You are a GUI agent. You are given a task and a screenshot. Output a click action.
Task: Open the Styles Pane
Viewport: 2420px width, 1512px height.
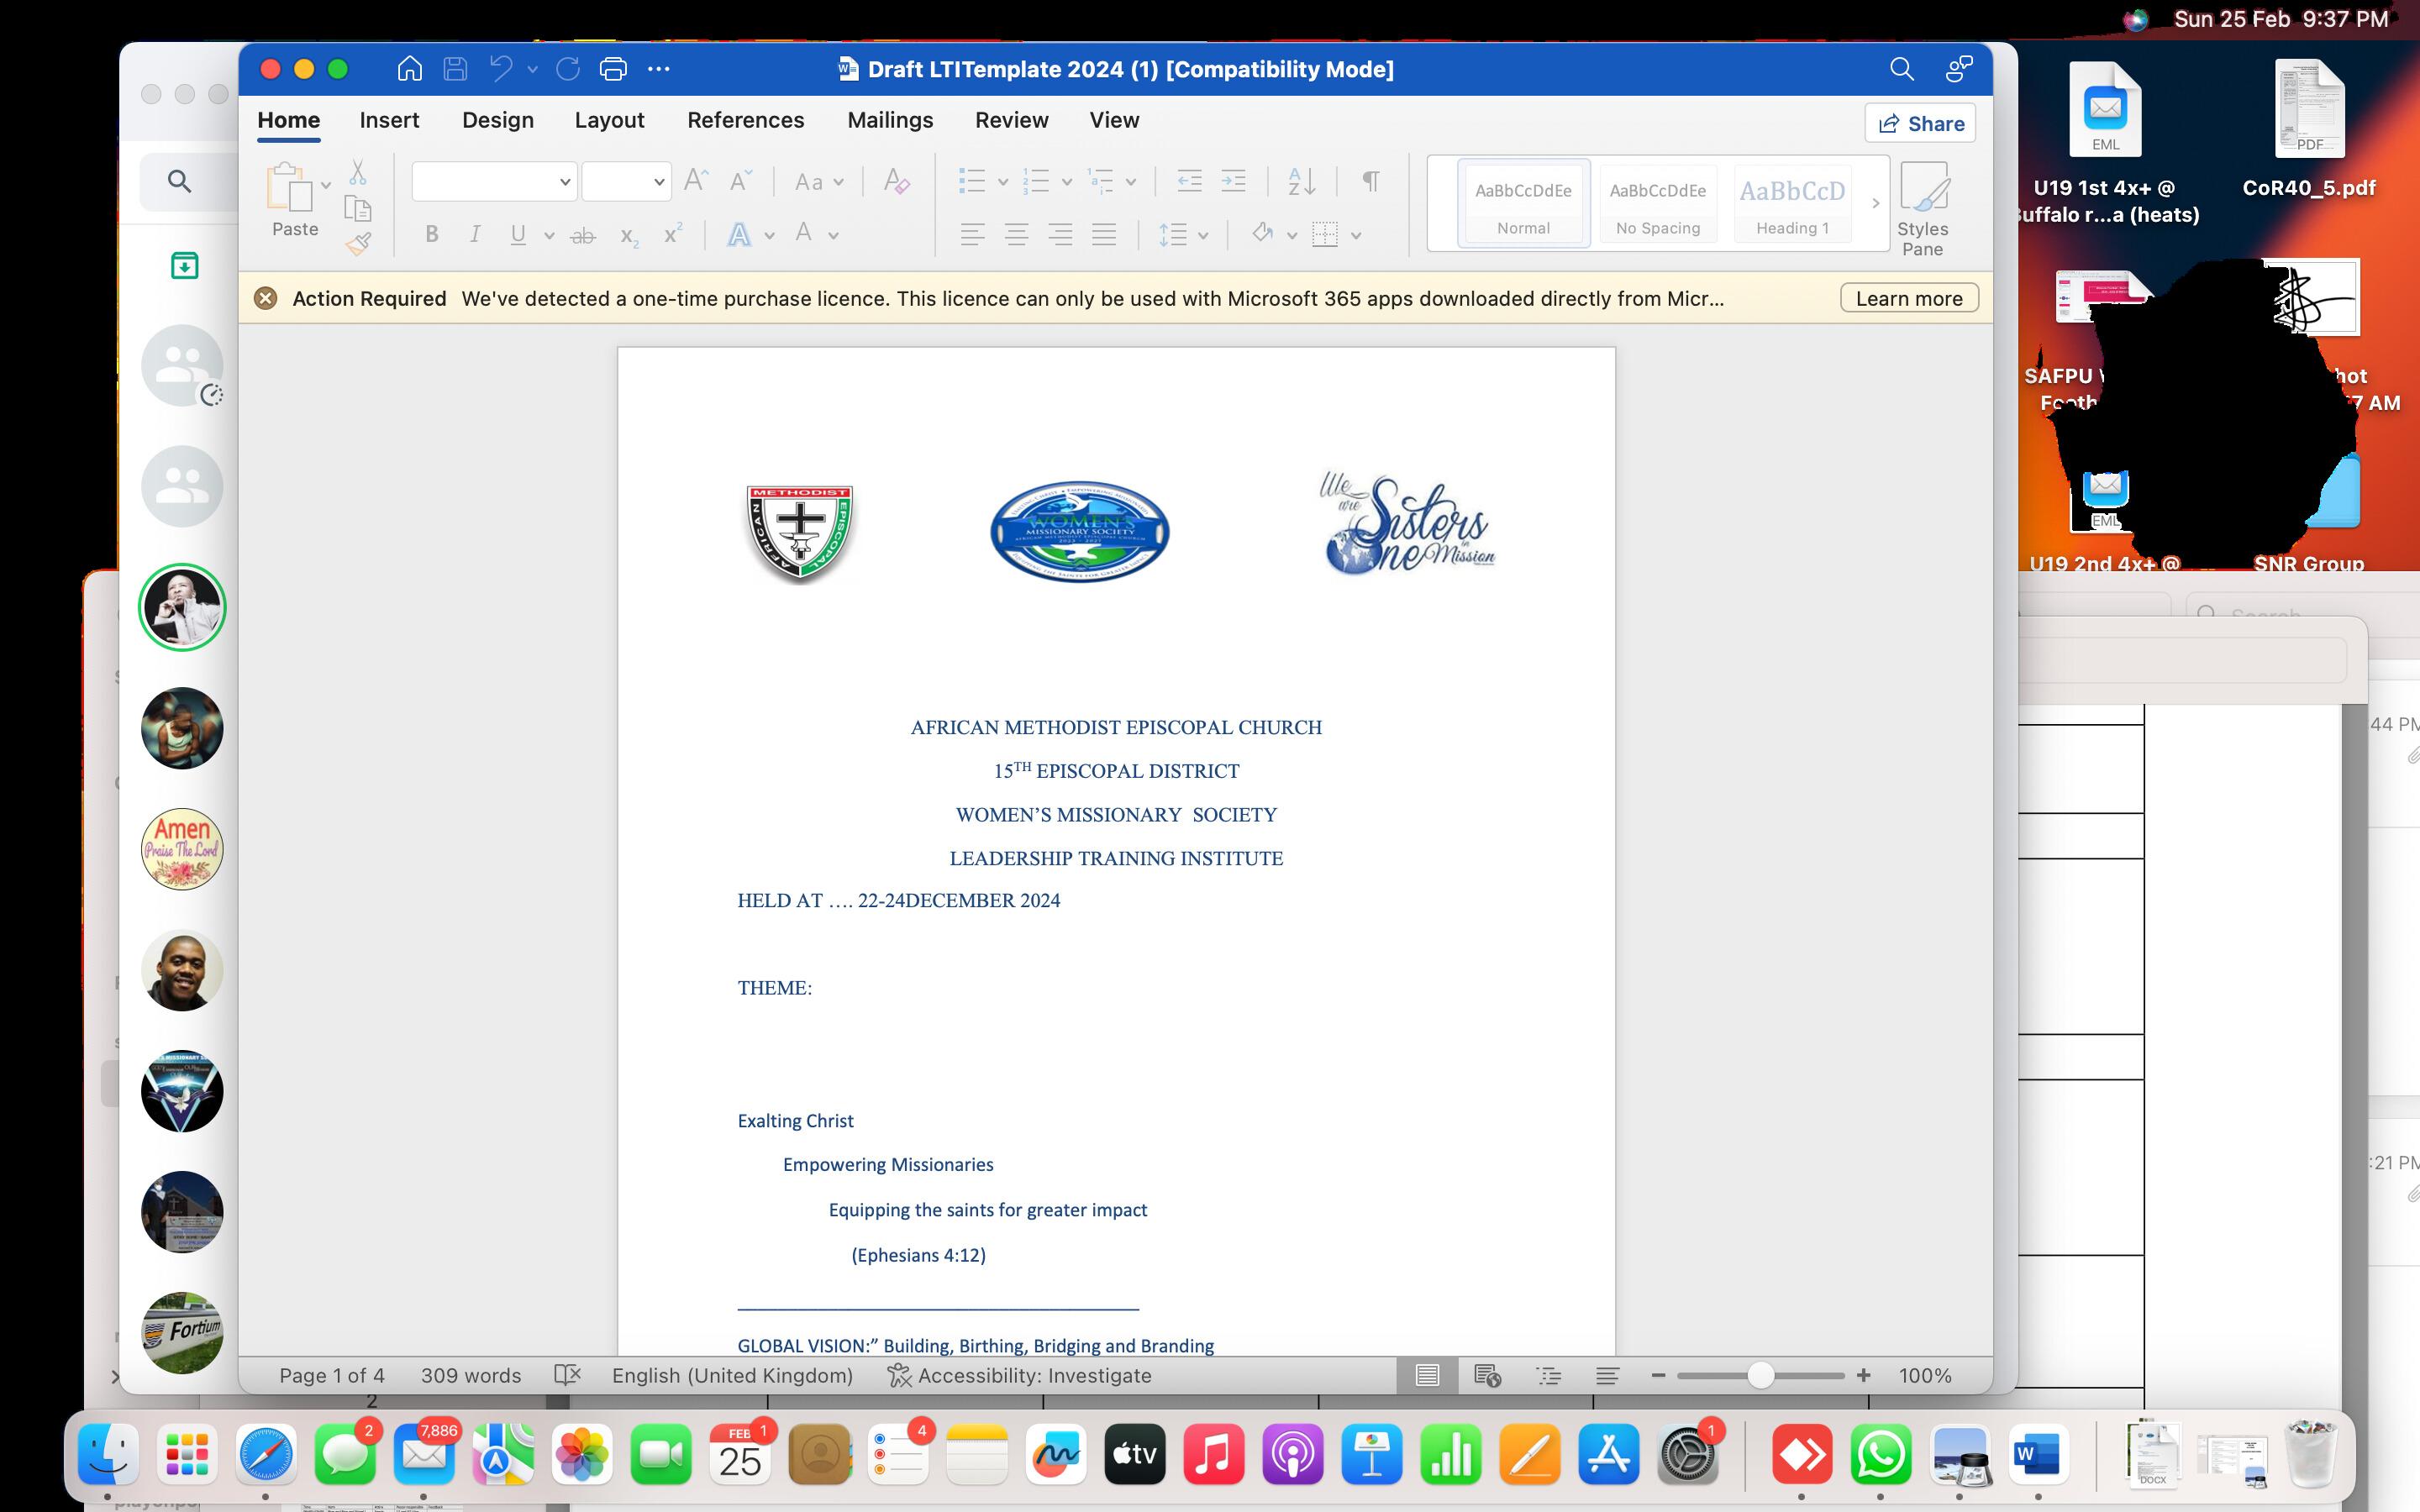pyautogui.click(x=1922, y=208)
